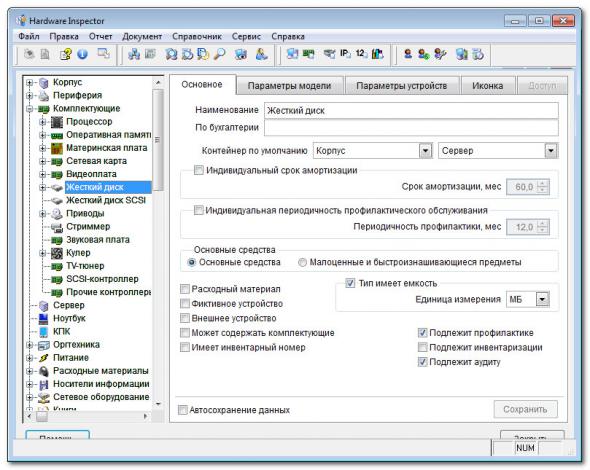
Task: Click the КПК handheld icon in tree
Action: [x=44, y=332]
